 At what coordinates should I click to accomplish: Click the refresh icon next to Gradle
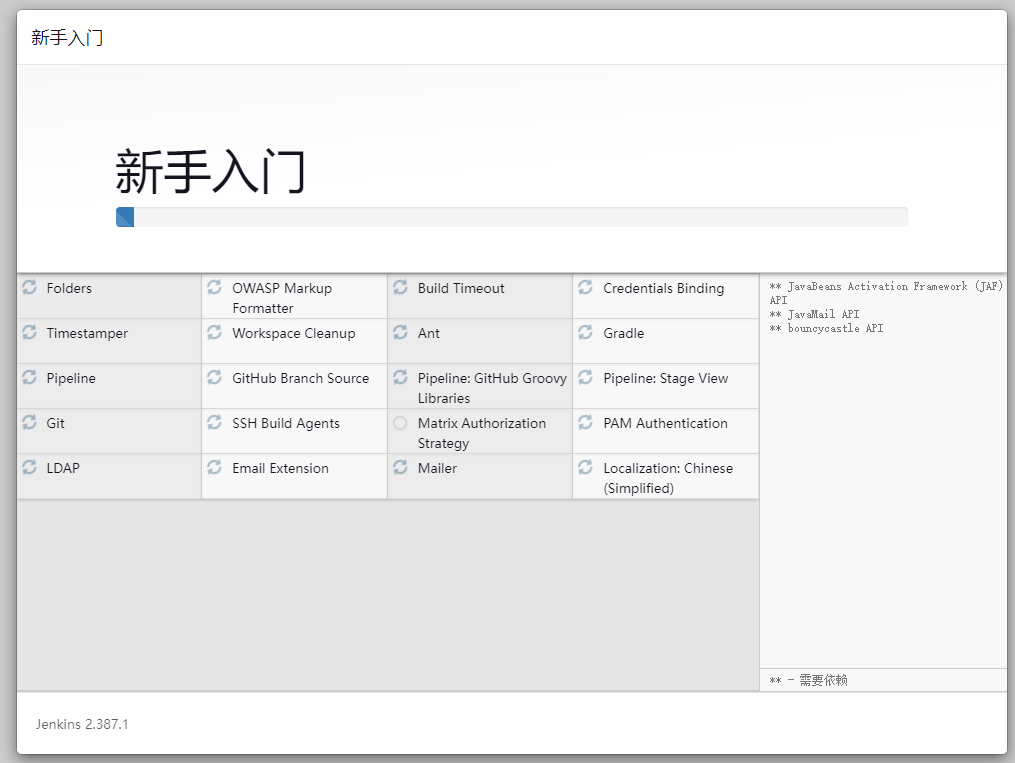(x=585, y=333)
